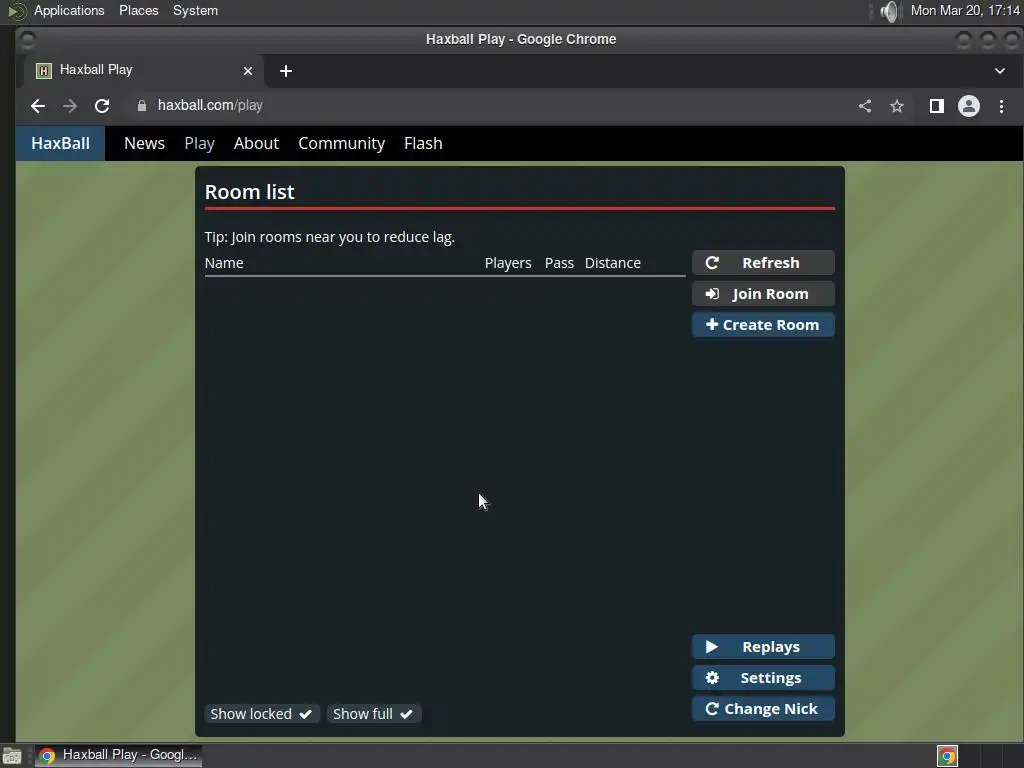
Task: Click the Create Room button
Action: click(x=763, y=325)
